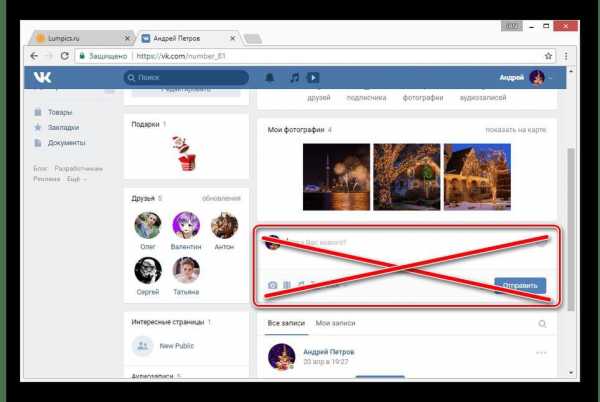This screenshot has height=402, width=600.
Task: Click the VK logo in the header
Action: (42, 77)
